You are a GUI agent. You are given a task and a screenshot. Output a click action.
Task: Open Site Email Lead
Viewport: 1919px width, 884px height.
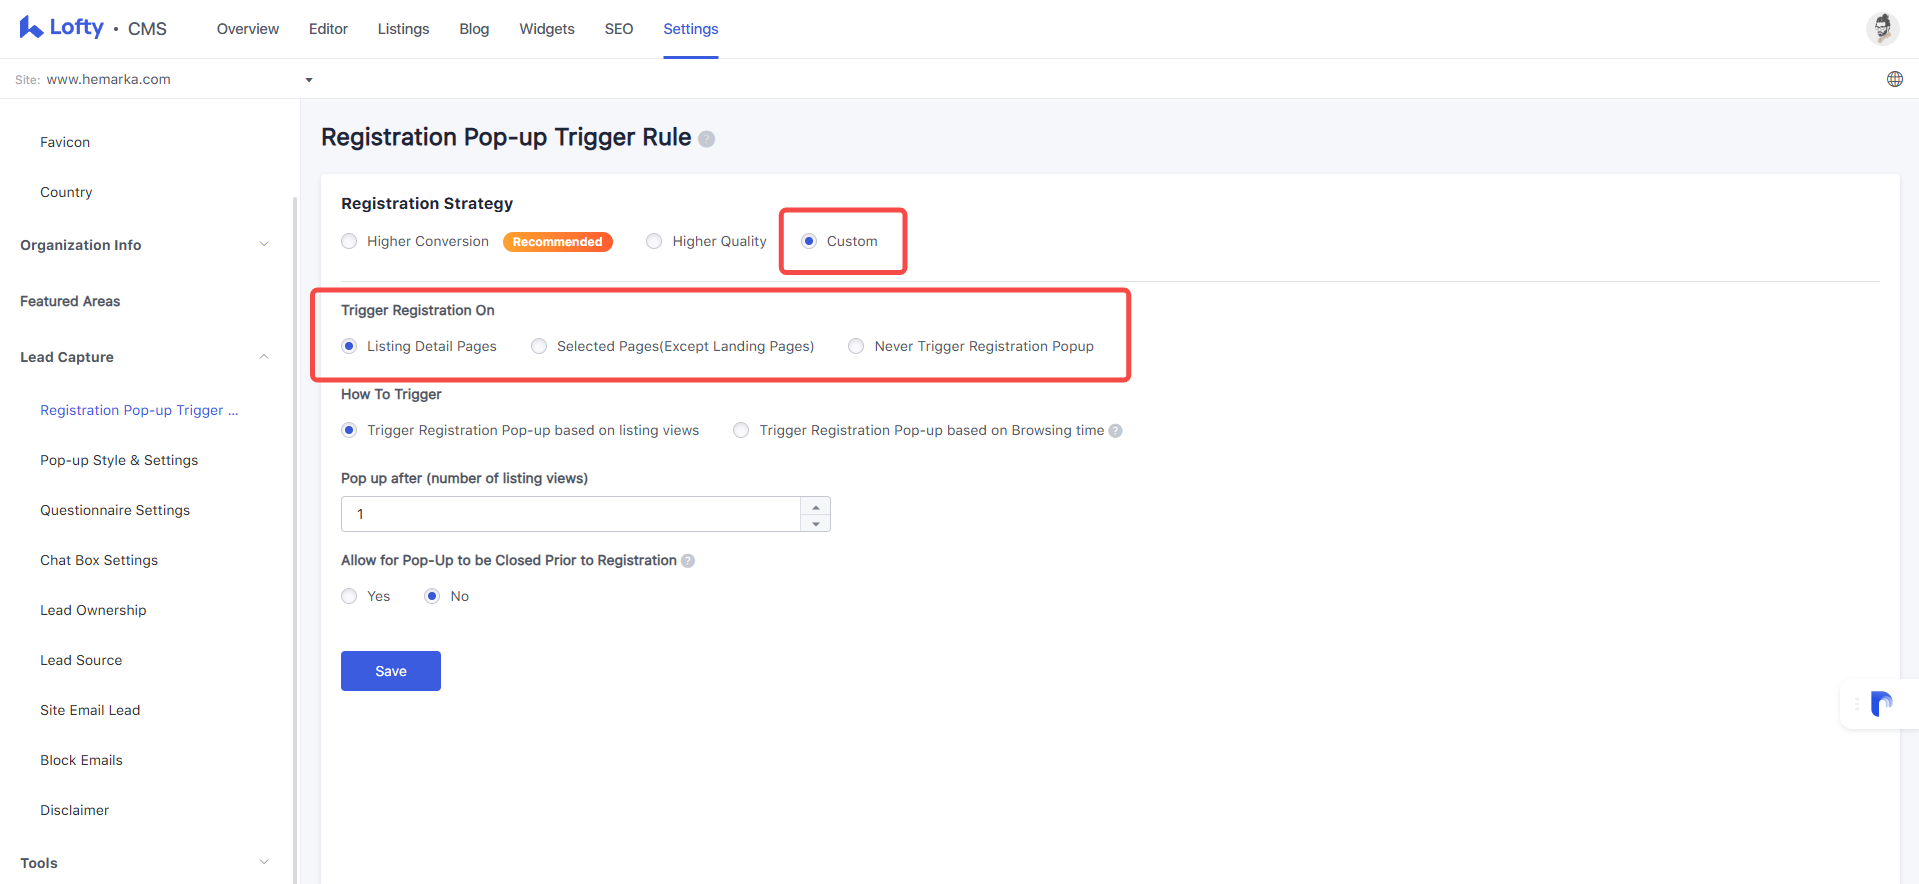(90, 710)
